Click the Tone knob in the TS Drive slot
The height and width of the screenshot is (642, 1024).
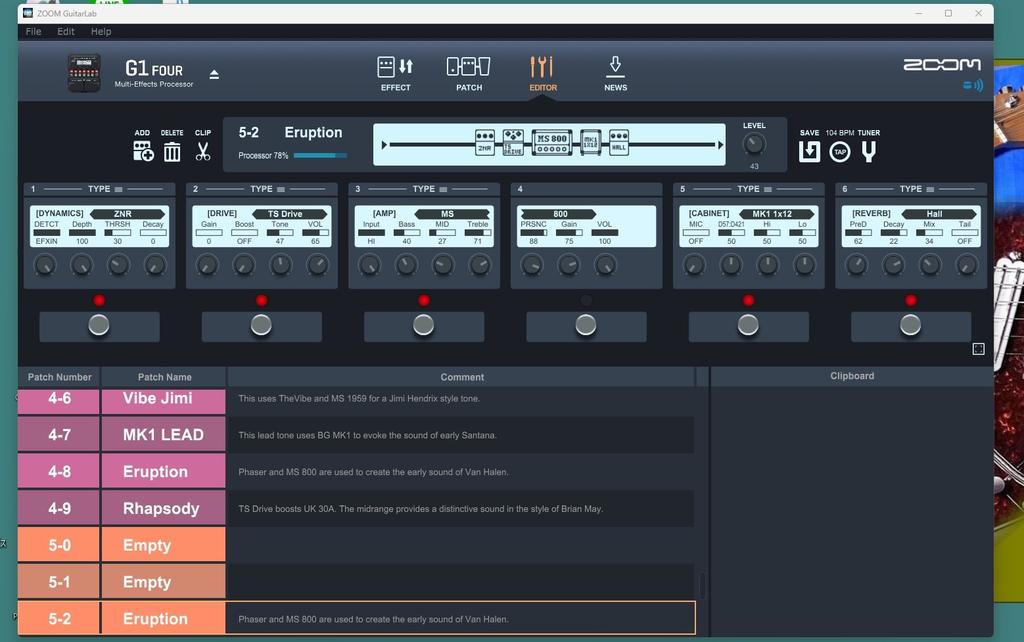click(x=281, y=265)
